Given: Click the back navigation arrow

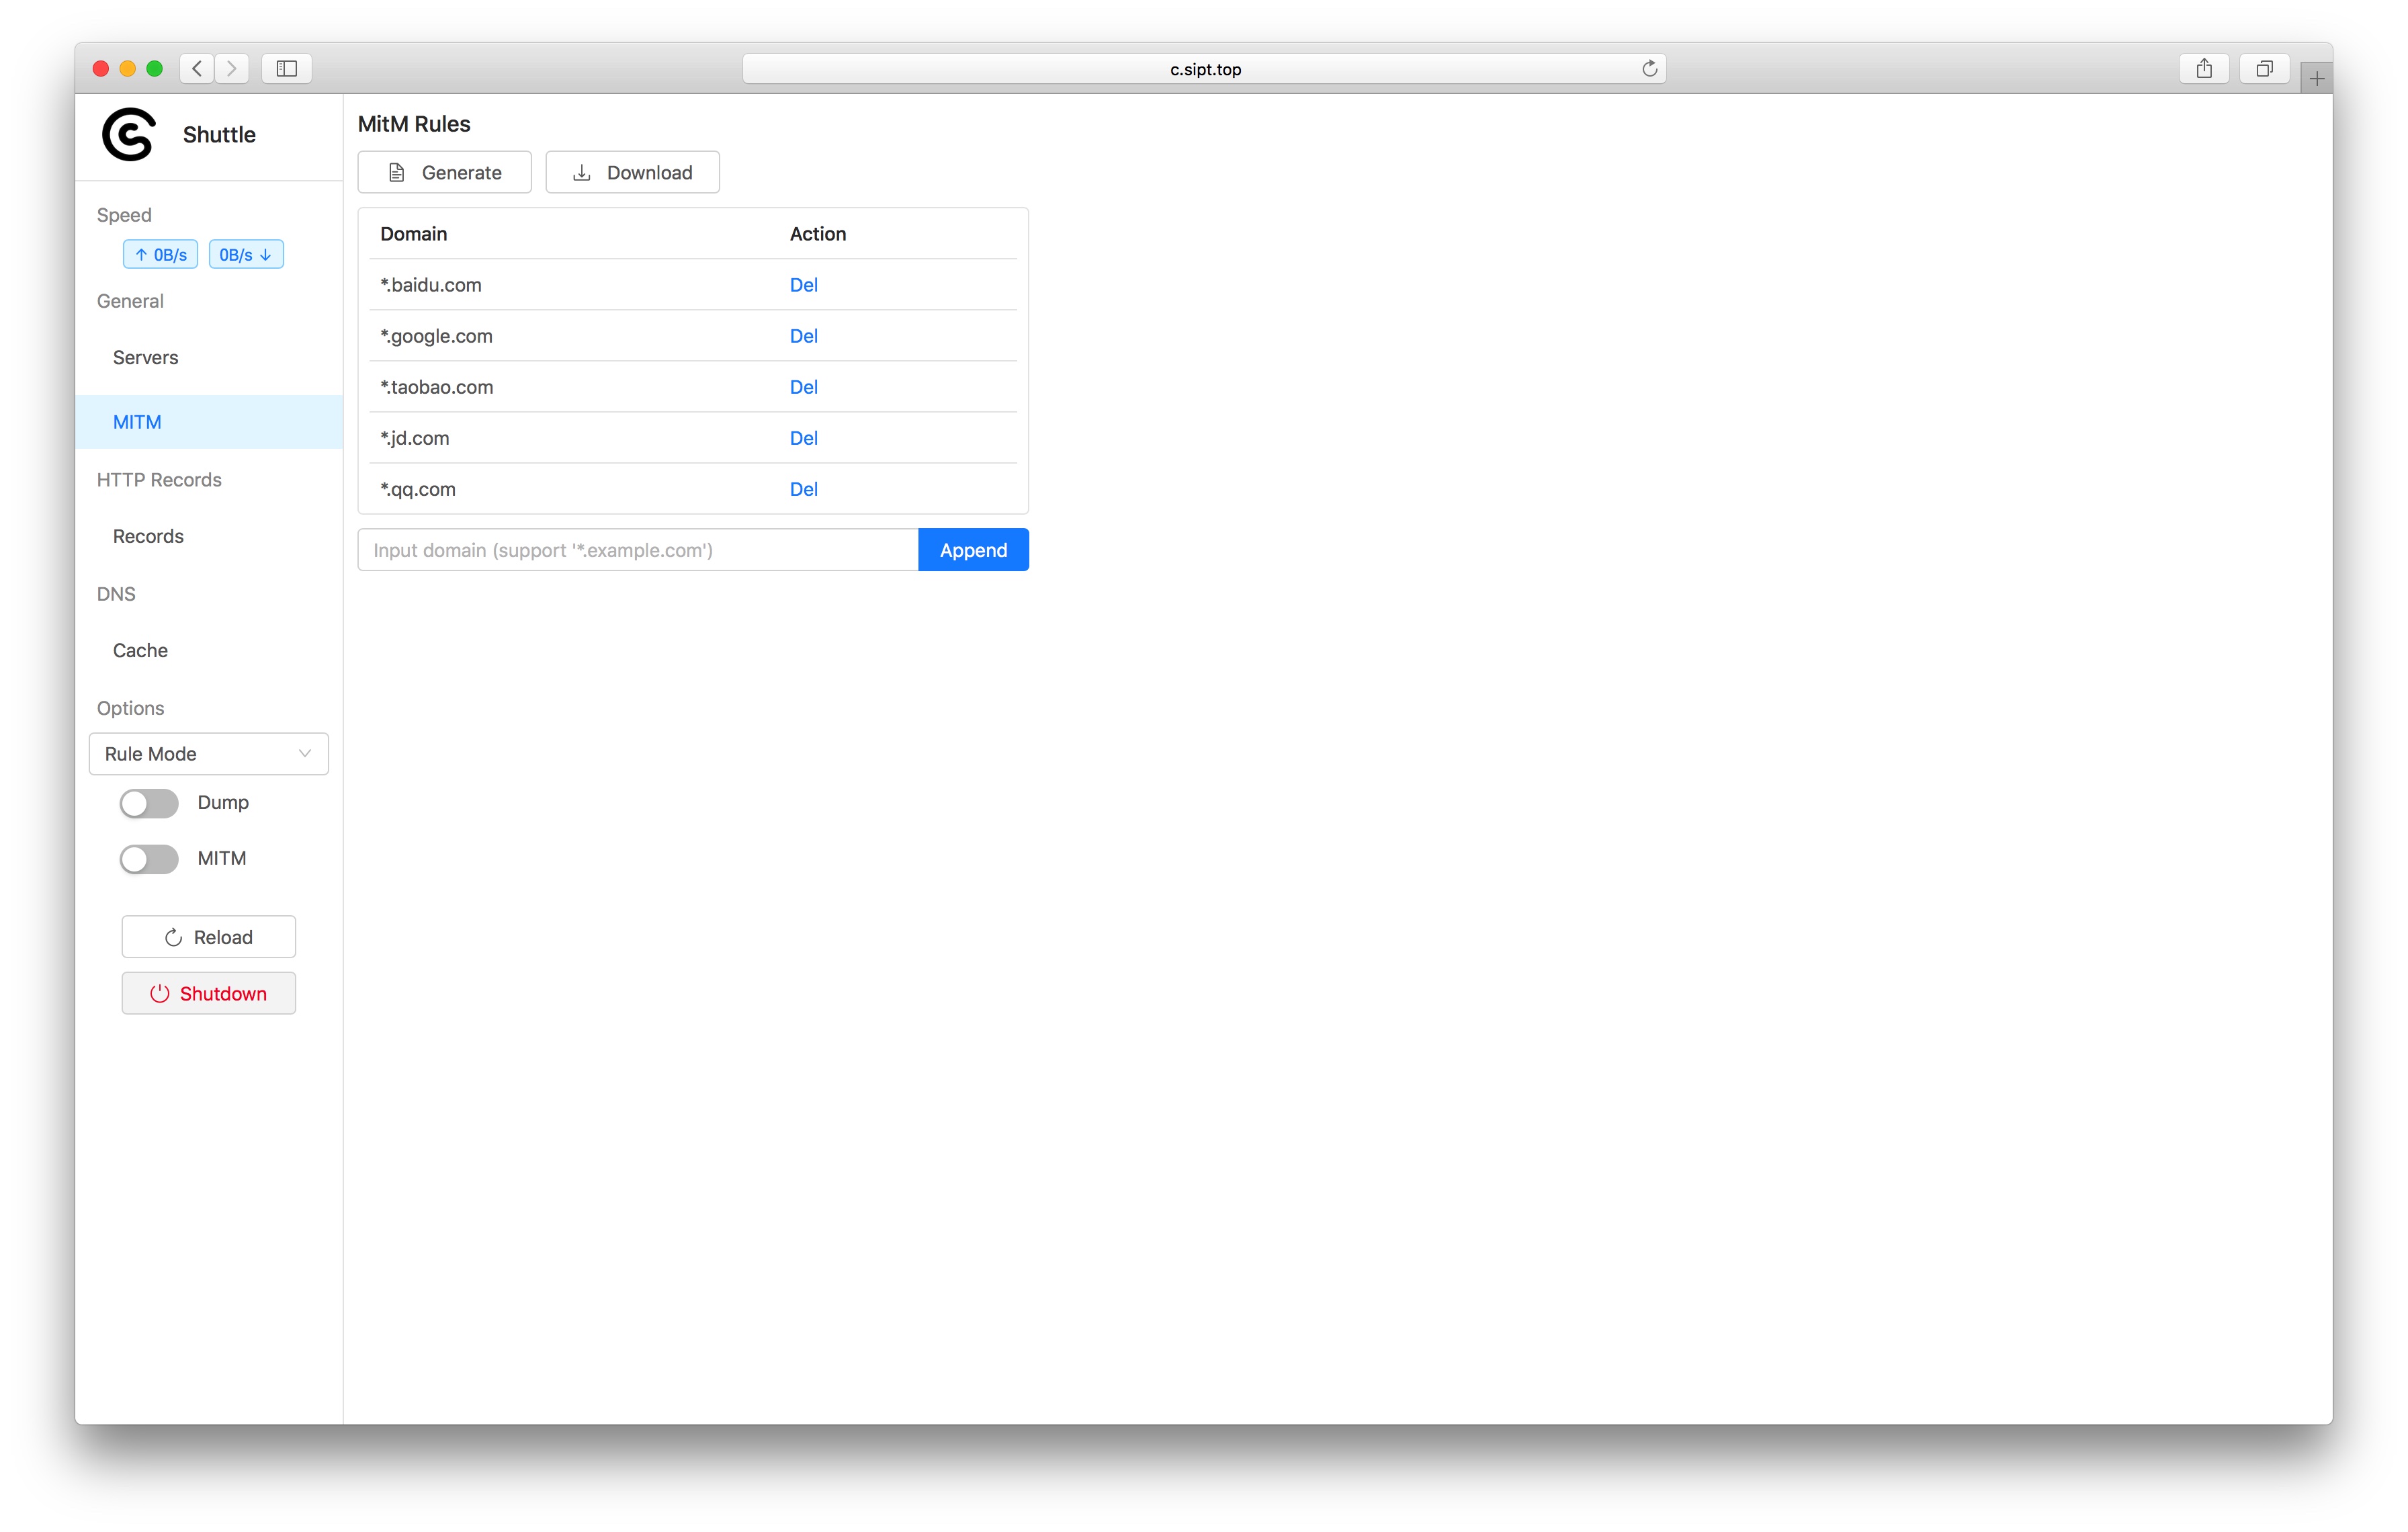Looking at the screenshot, I should coord(198,67).
